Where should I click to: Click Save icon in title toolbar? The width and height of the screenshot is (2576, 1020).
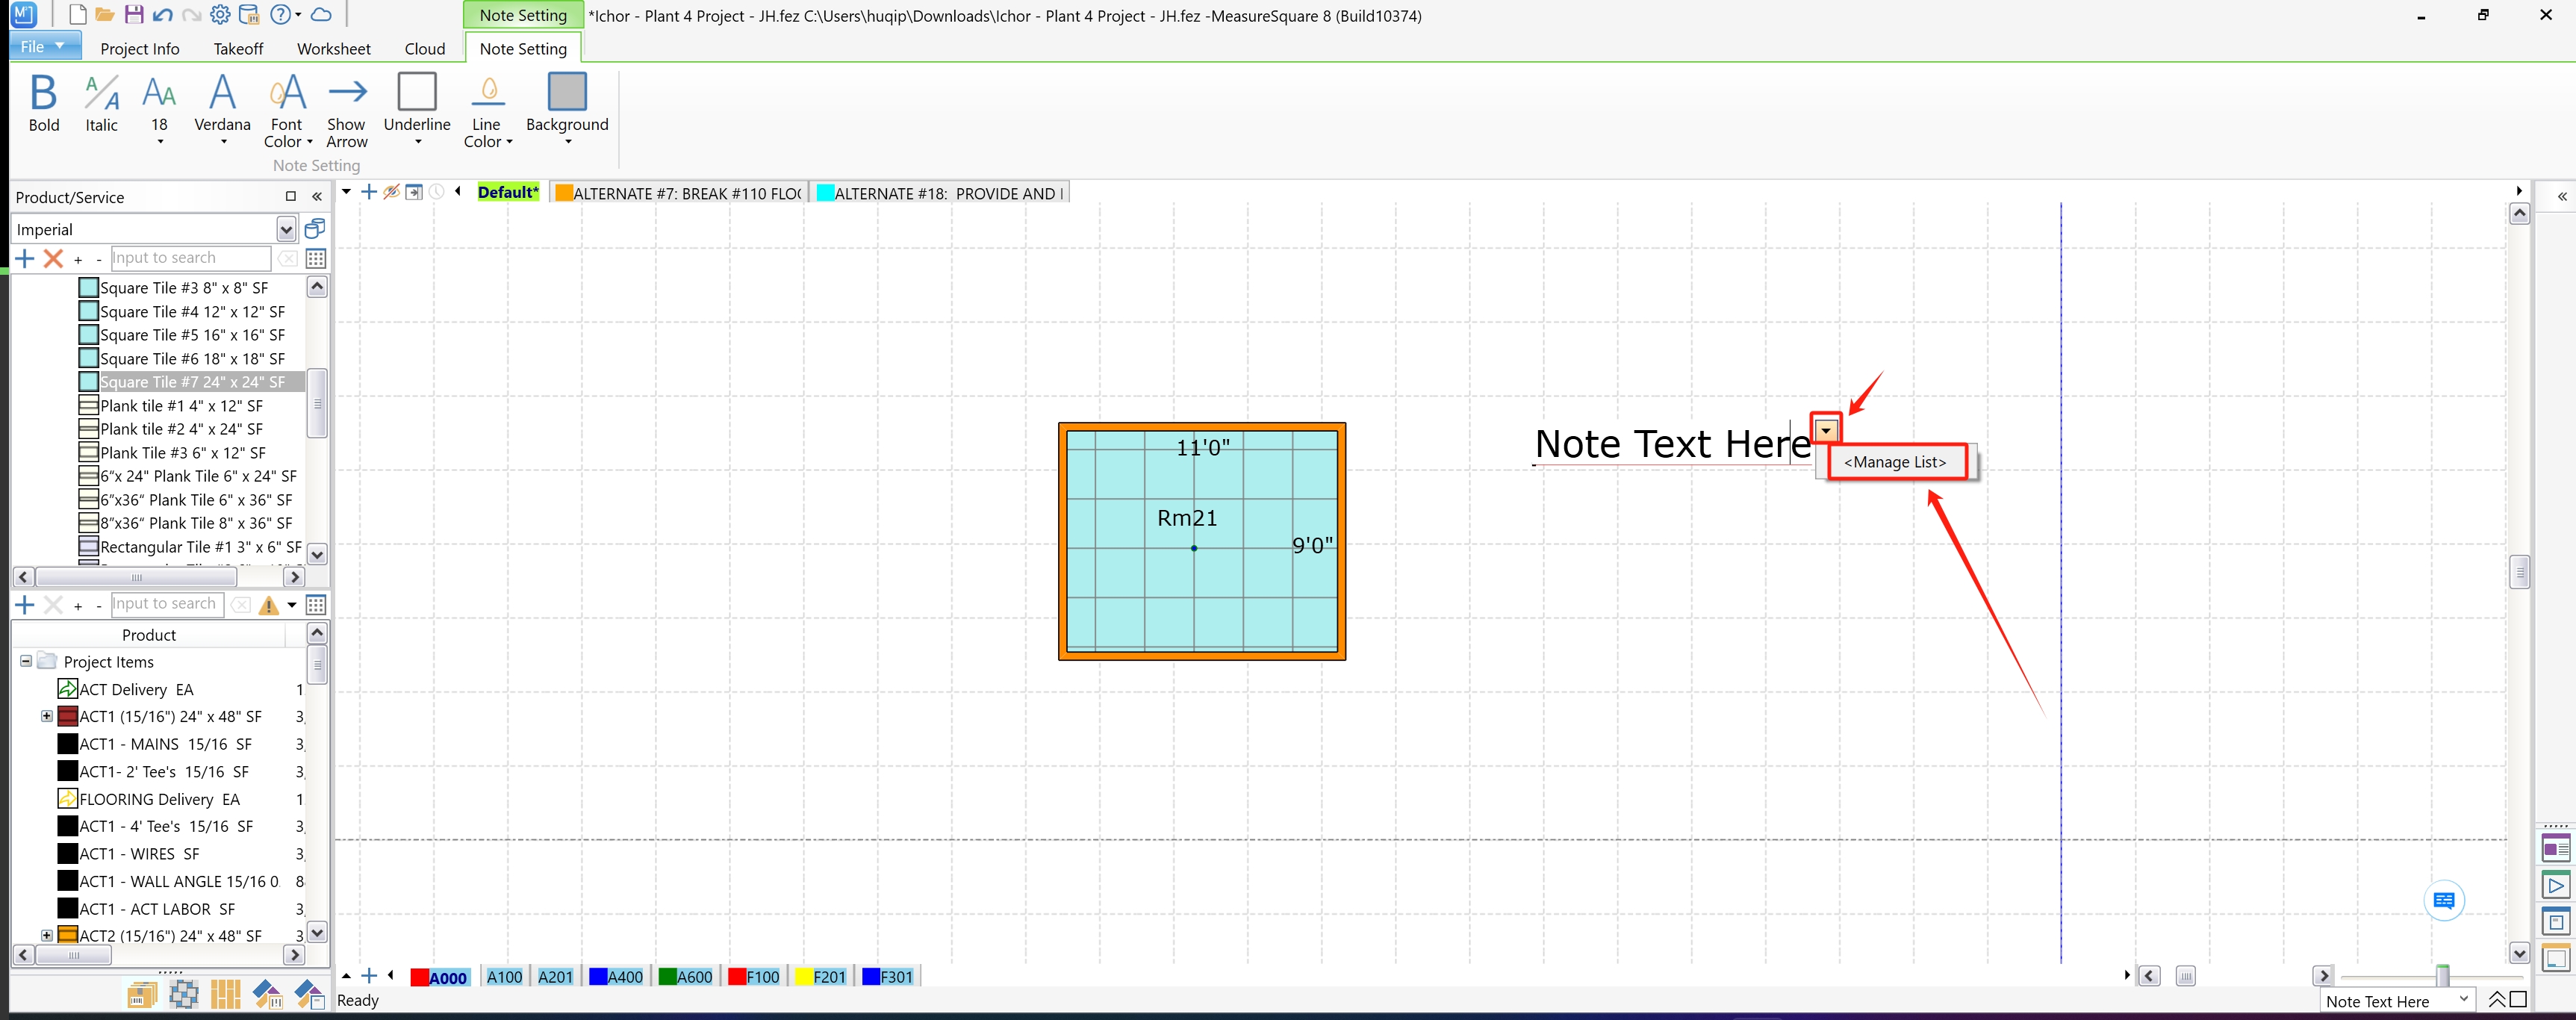[133, 15]
